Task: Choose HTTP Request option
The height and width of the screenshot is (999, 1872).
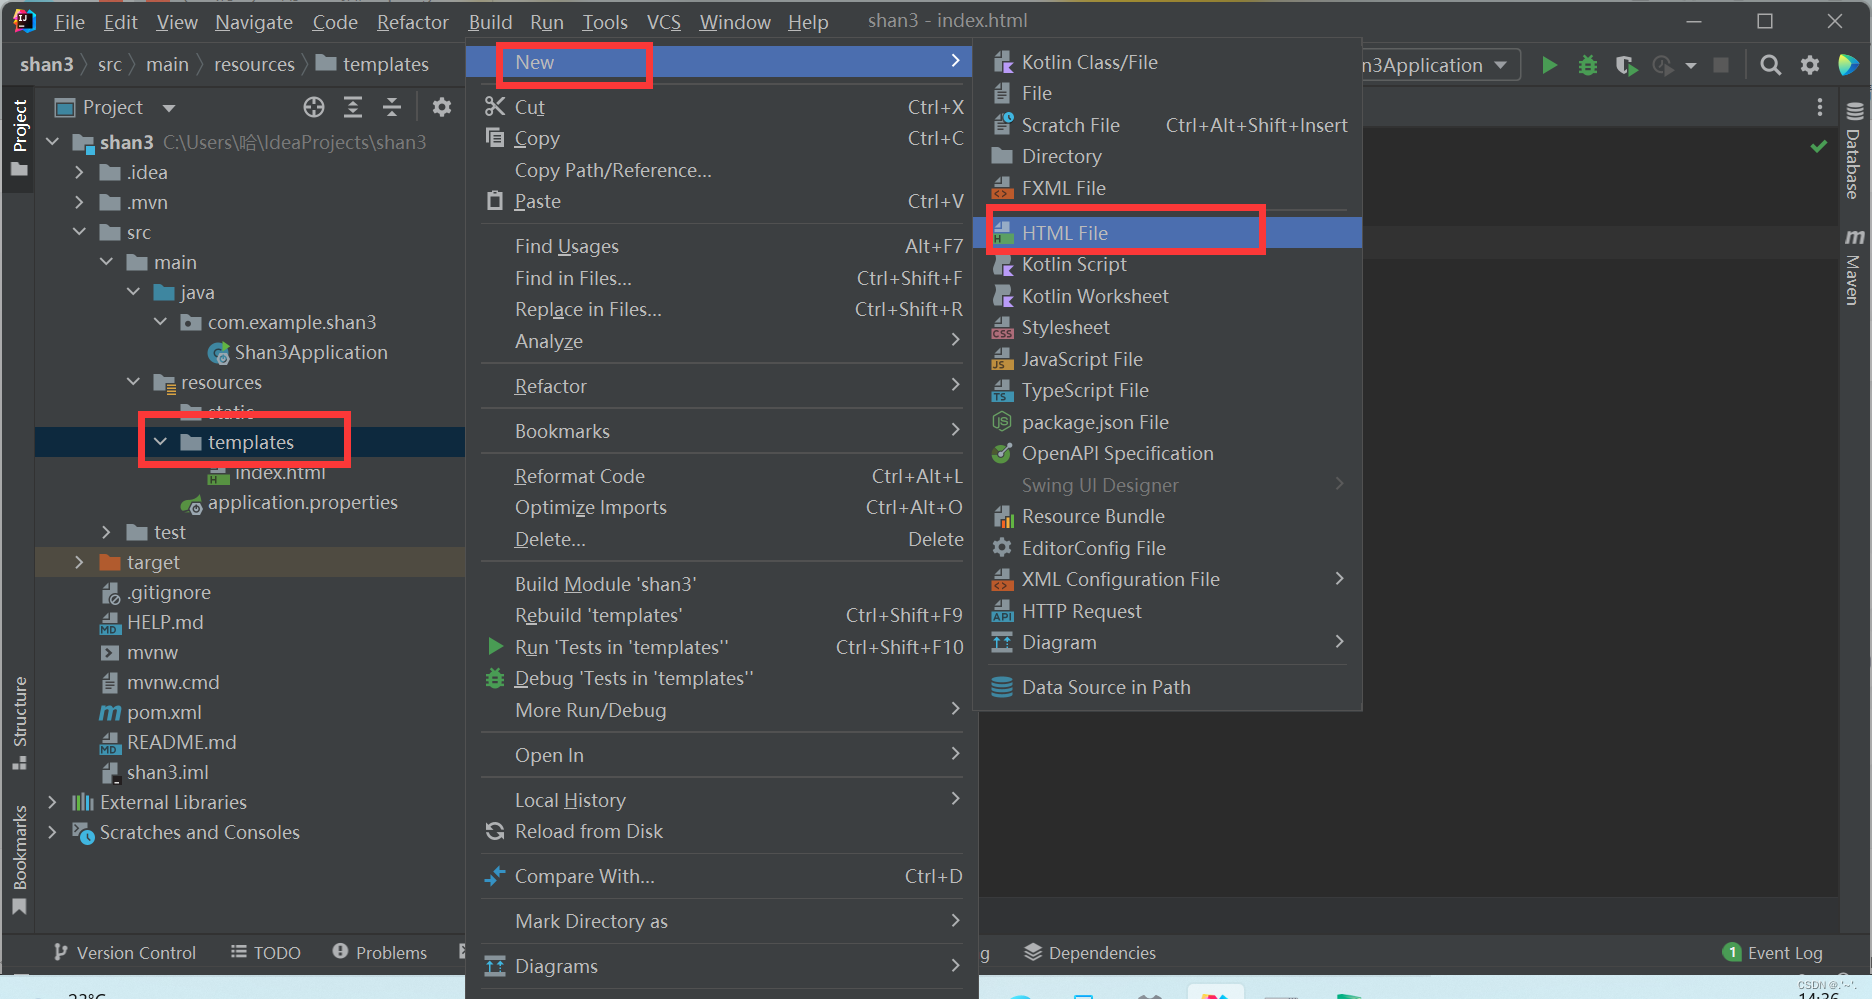Action: [1168, 611]
